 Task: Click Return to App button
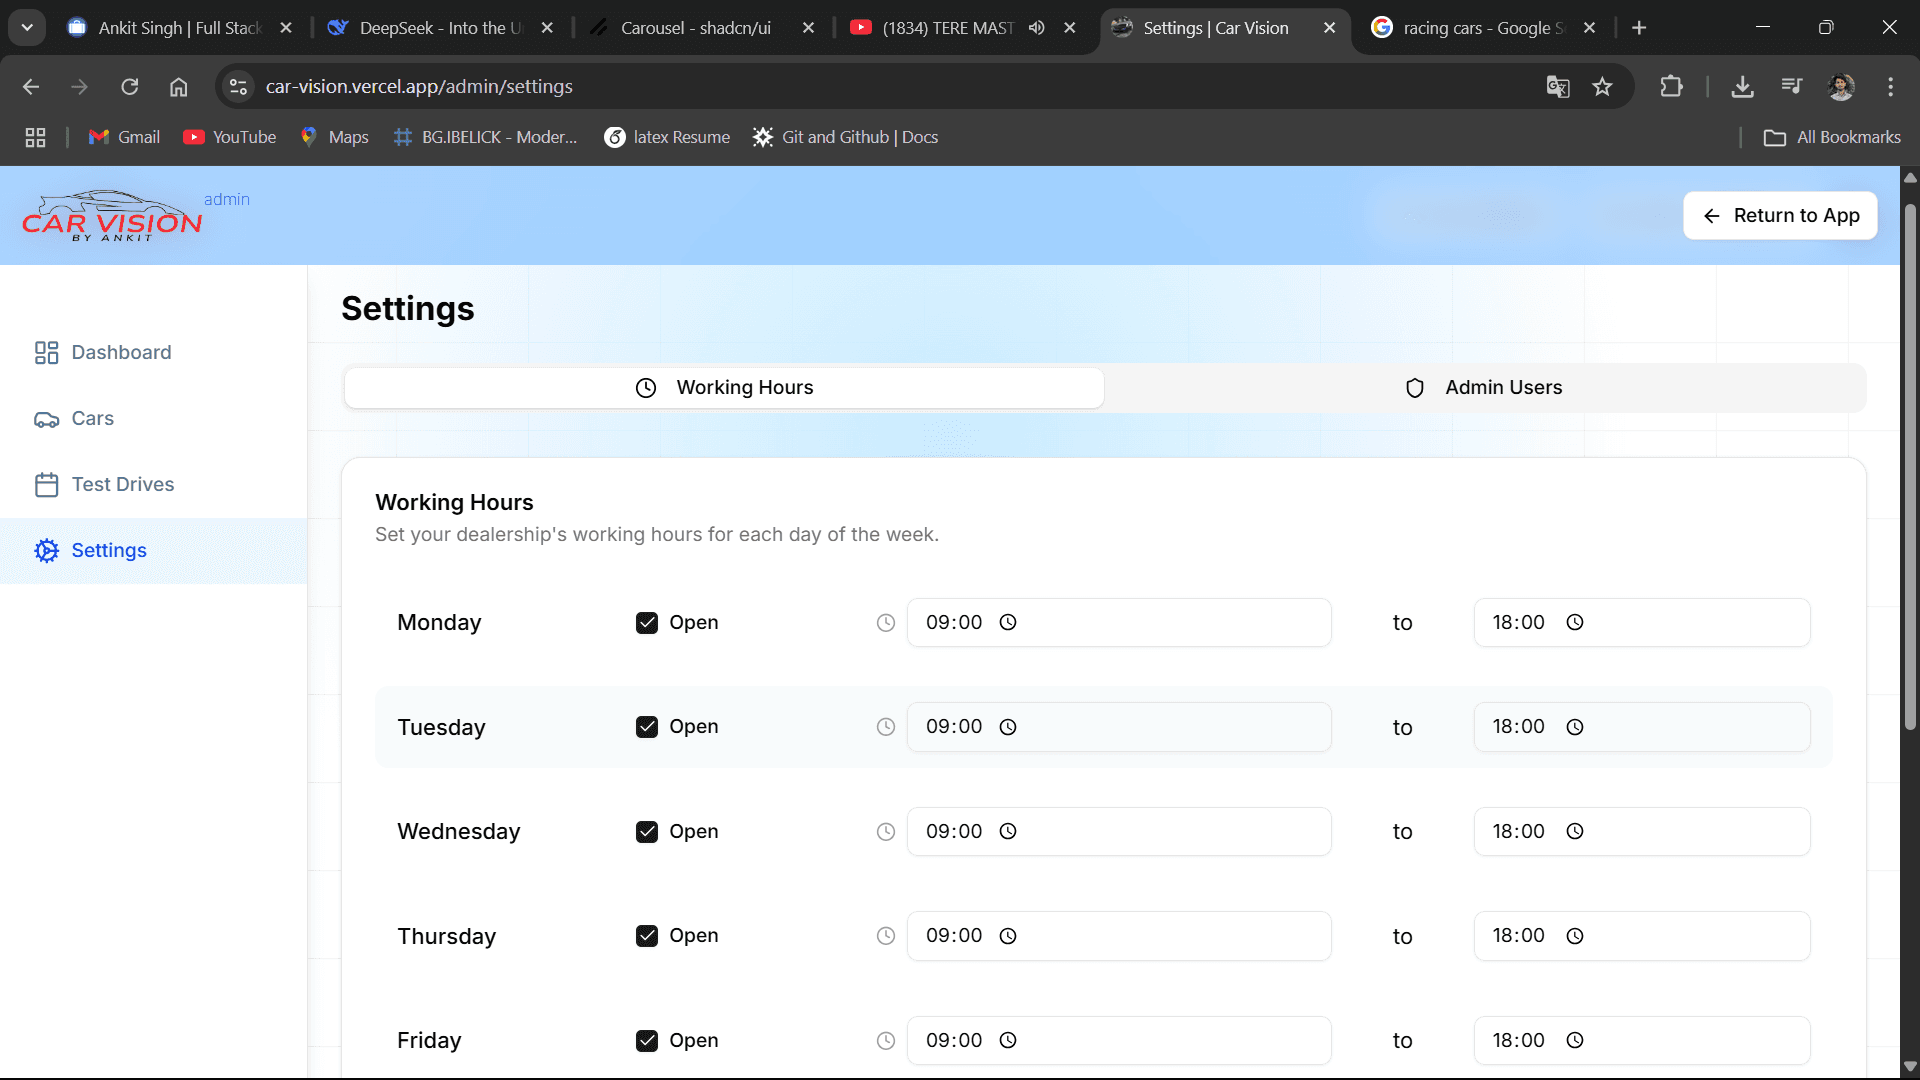1780,216
